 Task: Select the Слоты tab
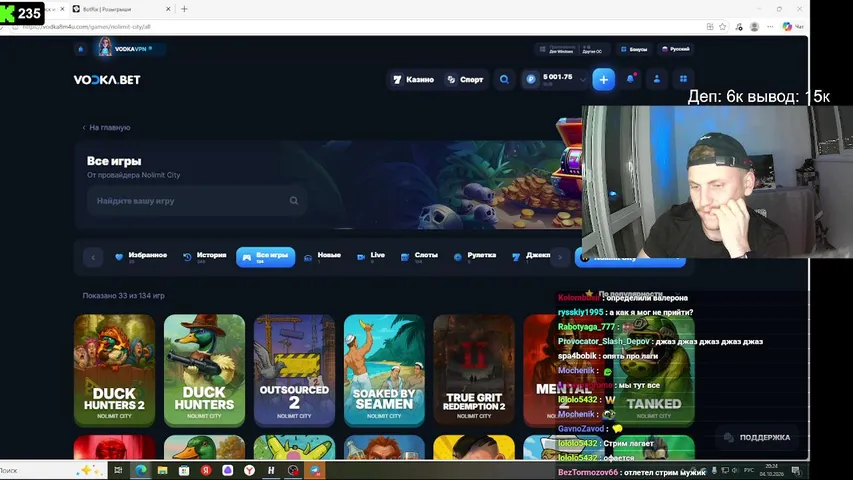pos(419,257)
